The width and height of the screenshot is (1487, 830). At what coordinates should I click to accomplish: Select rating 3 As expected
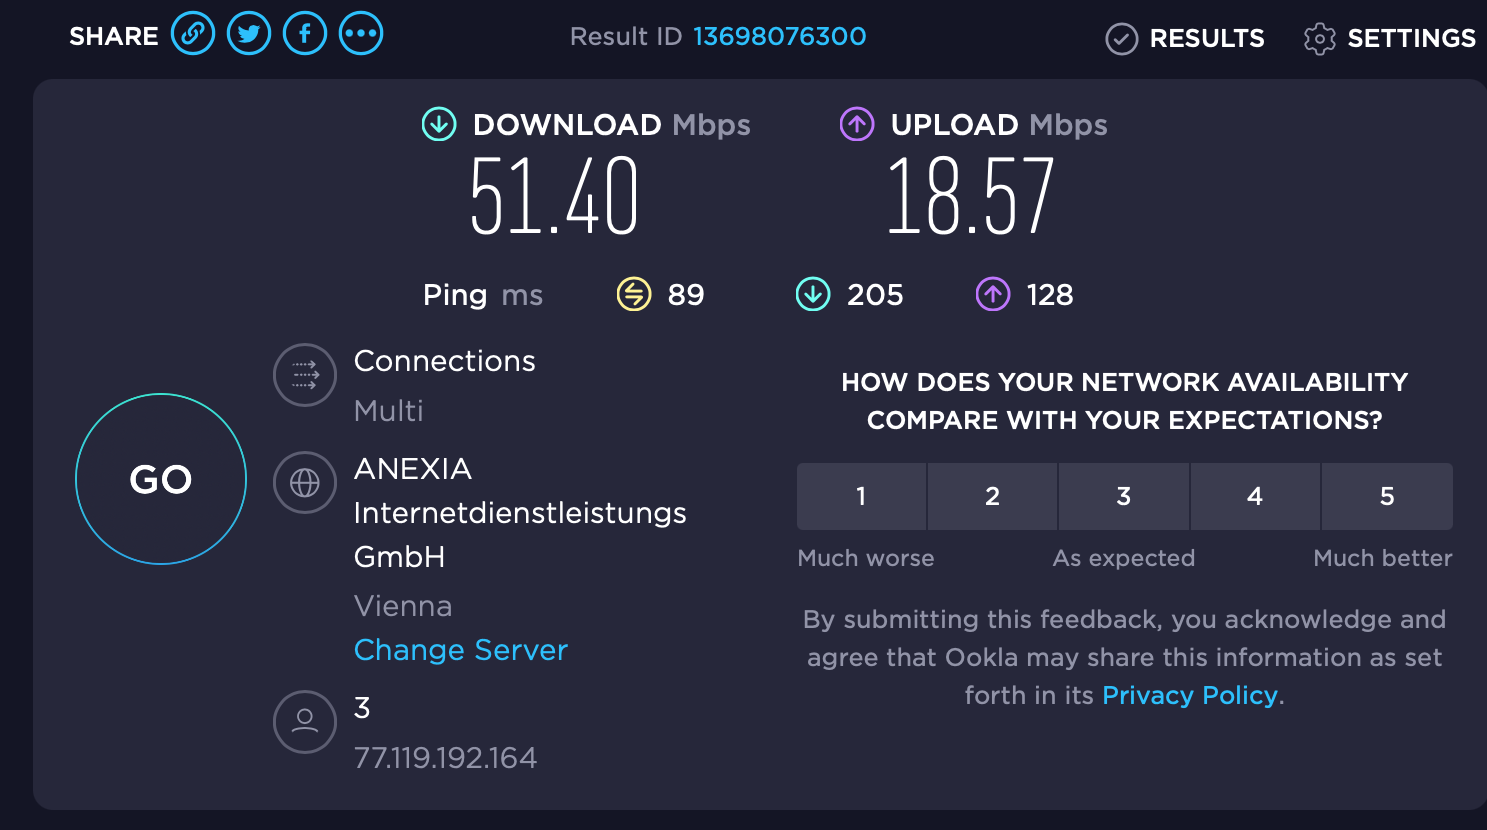[1124, 496]
